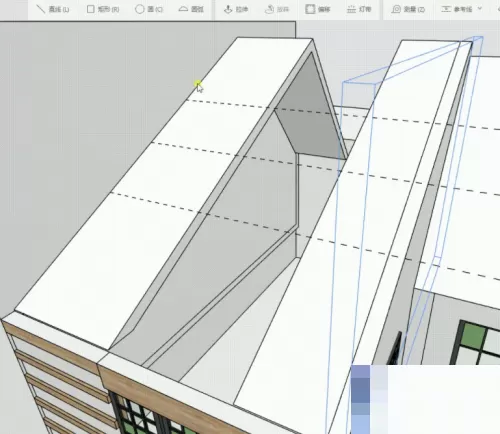Activate the 拉伸 push-pull tool

click(x=236, y=9)
